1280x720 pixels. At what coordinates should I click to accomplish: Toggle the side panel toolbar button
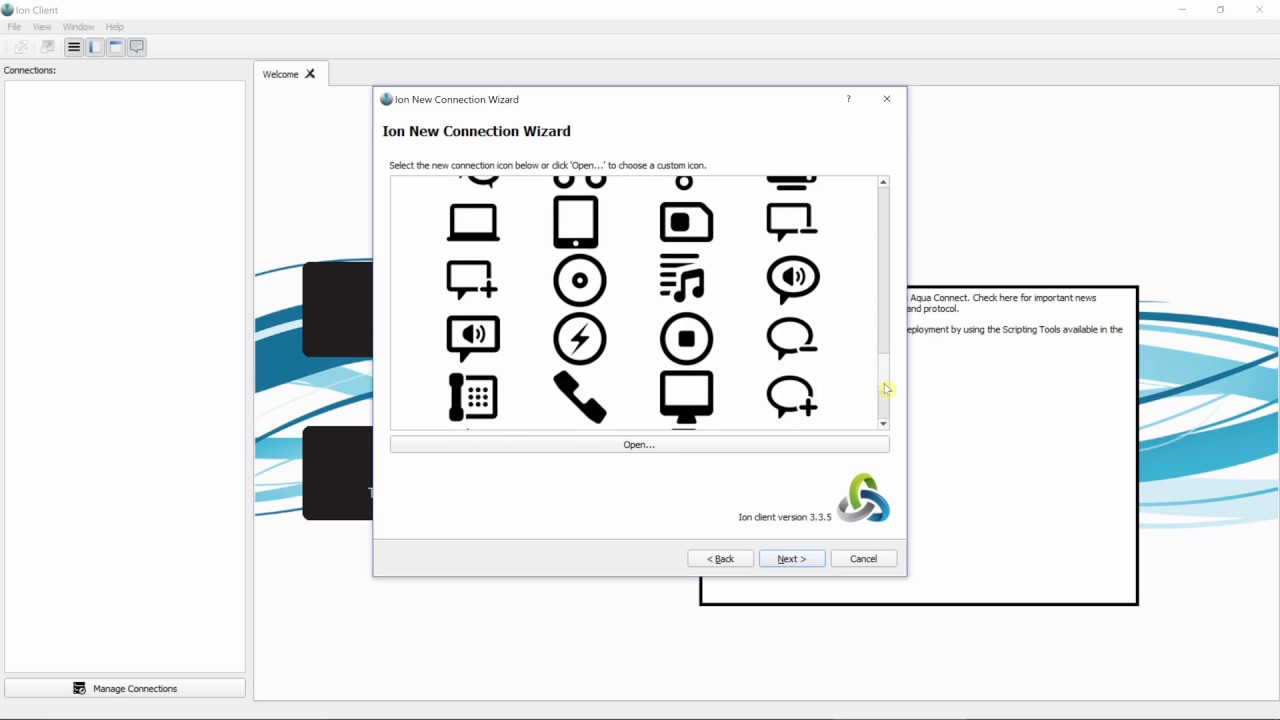pyautogui.click(x=95, y=47)
